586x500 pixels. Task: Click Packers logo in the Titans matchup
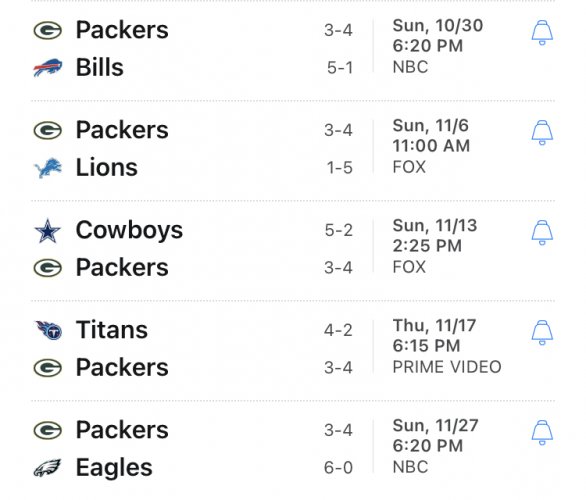47,368
